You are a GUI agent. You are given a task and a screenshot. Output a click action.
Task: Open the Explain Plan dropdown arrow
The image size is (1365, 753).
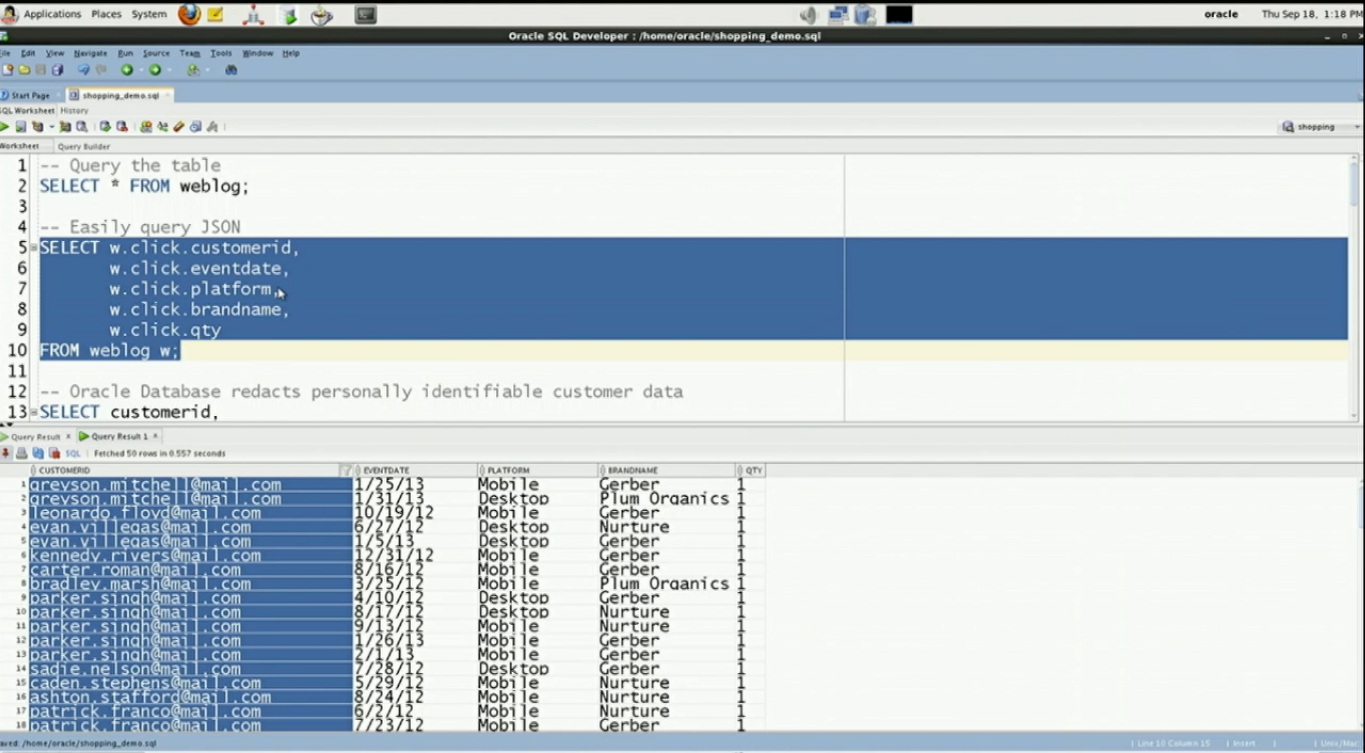51,127
